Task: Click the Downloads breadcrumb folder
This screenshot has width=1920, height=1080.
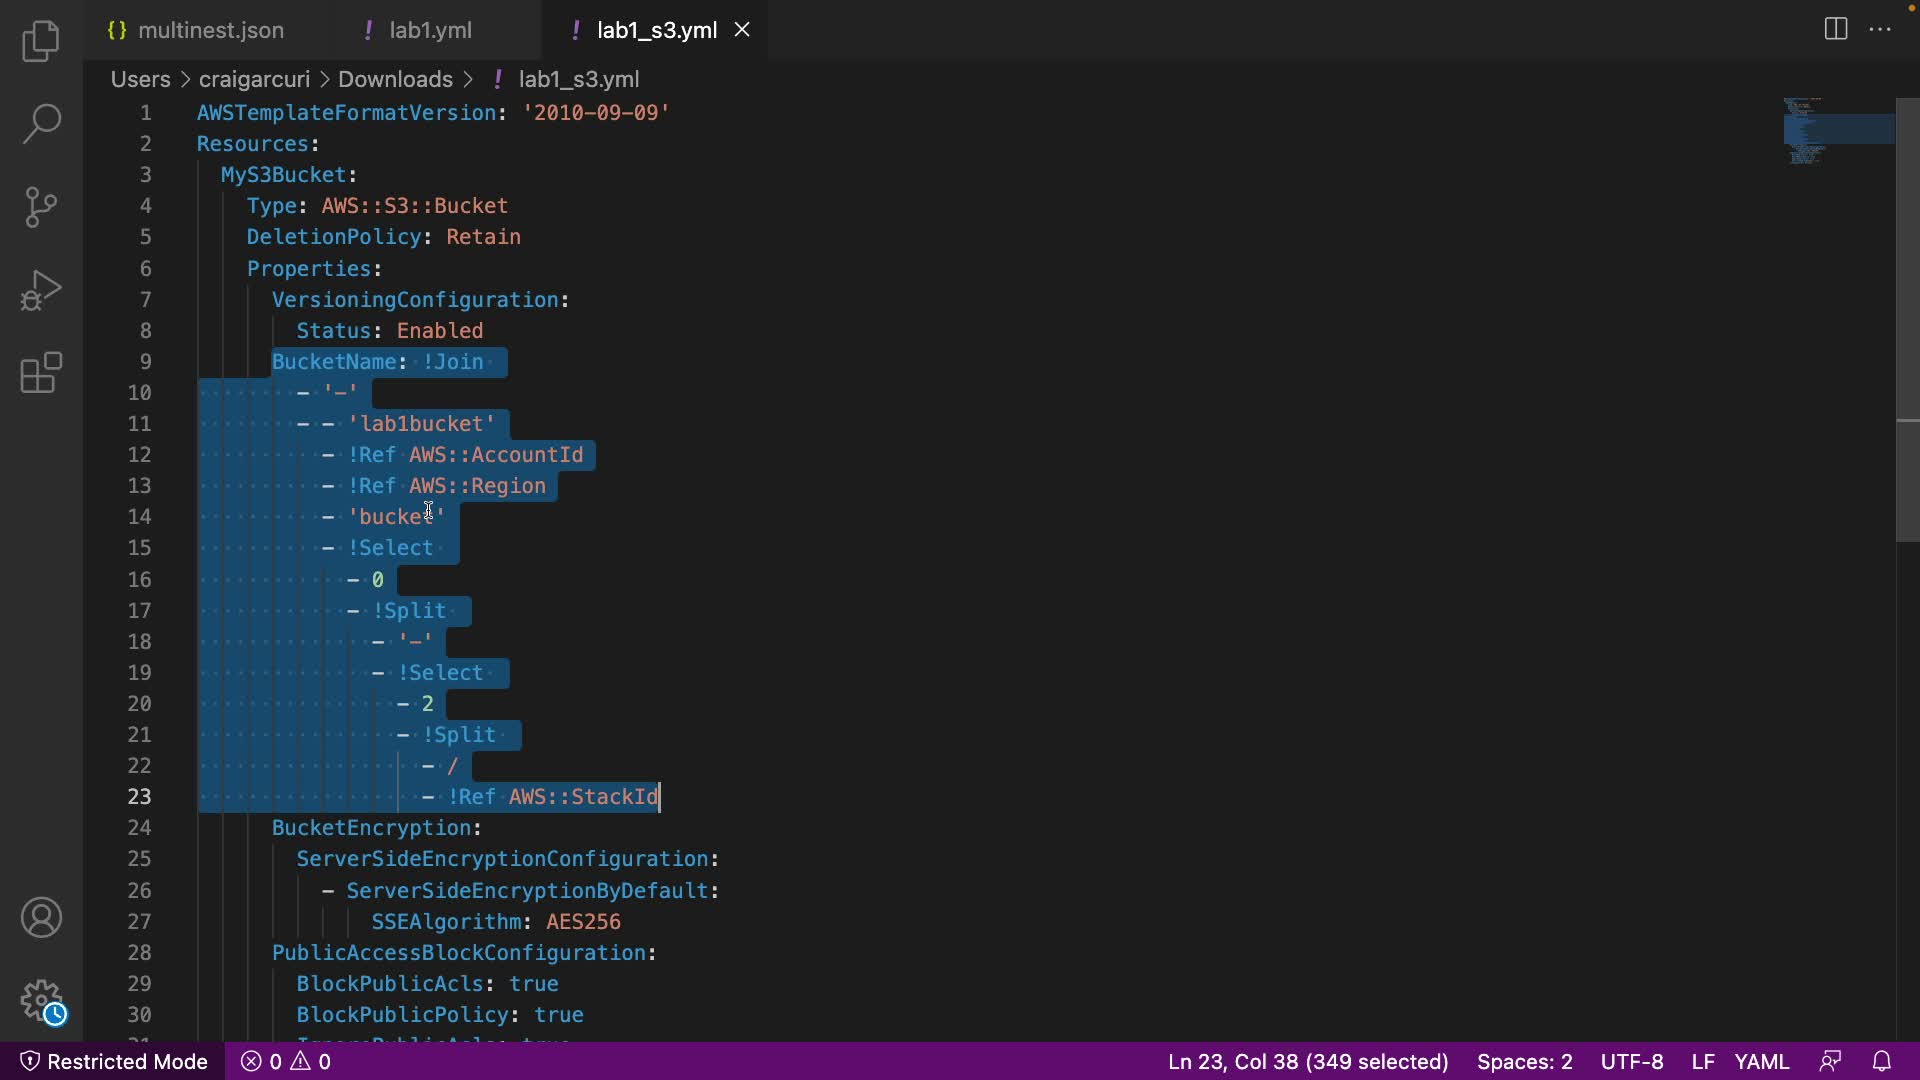Action: pyautogui.click(x=395, y=79)
